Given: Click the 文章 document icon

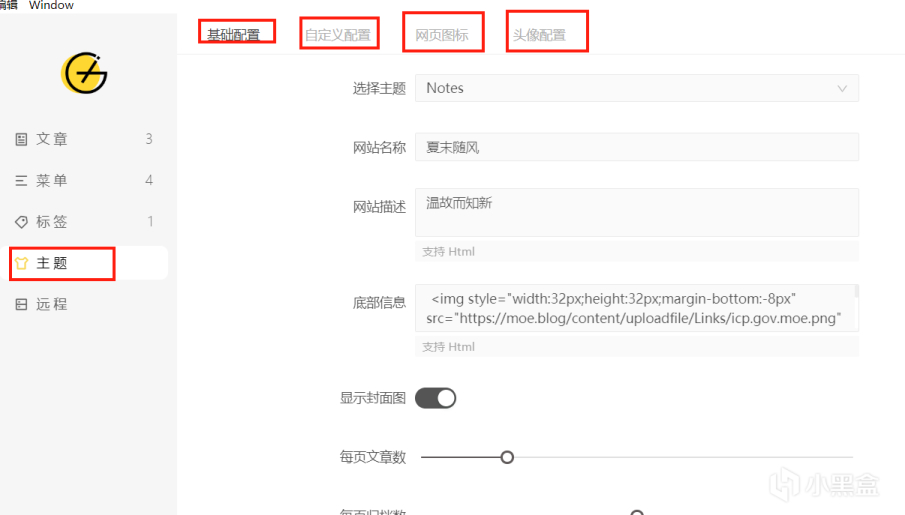Looking at the screenshot, I should click(x=21, y=139).
